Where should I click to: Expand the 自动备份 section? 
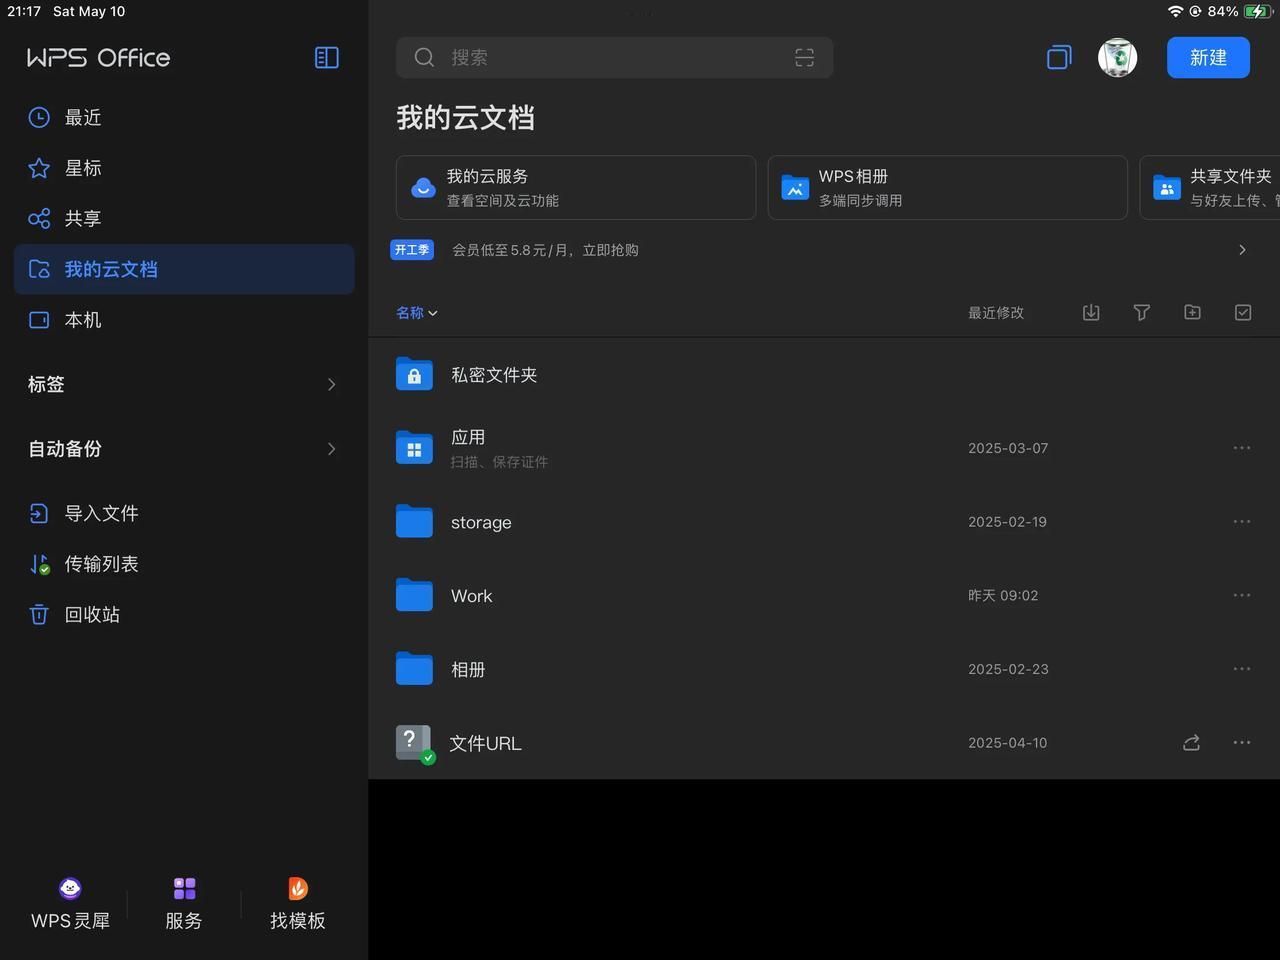[184, 449]
